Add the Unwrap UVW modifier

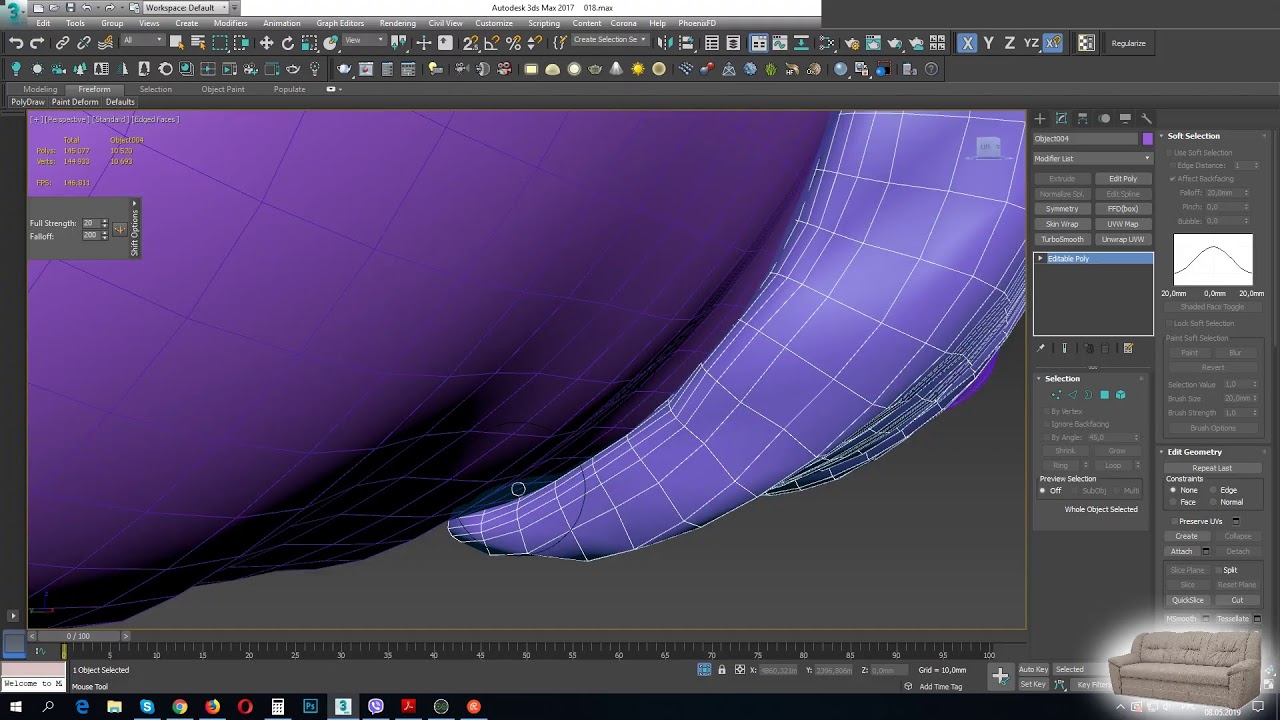[x=1123, y=240]
